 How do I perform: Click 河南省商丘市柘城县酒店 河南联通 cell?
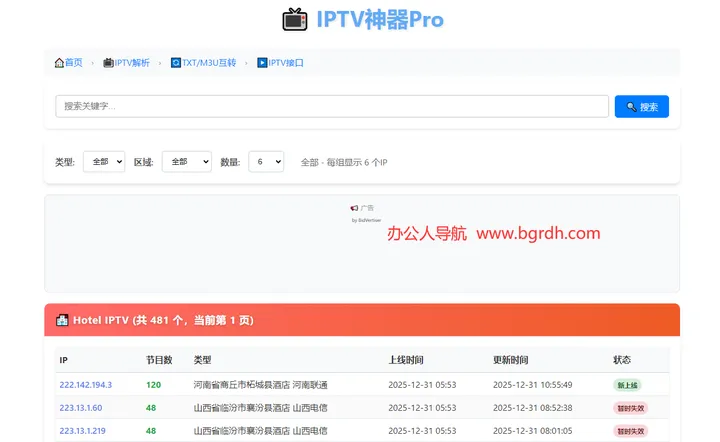pos(260,385)
